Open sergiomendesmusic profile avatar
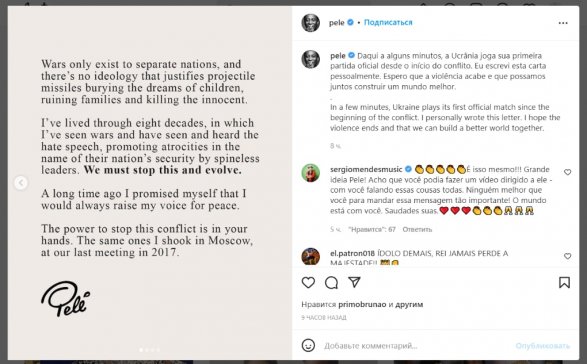 point(310,173)
